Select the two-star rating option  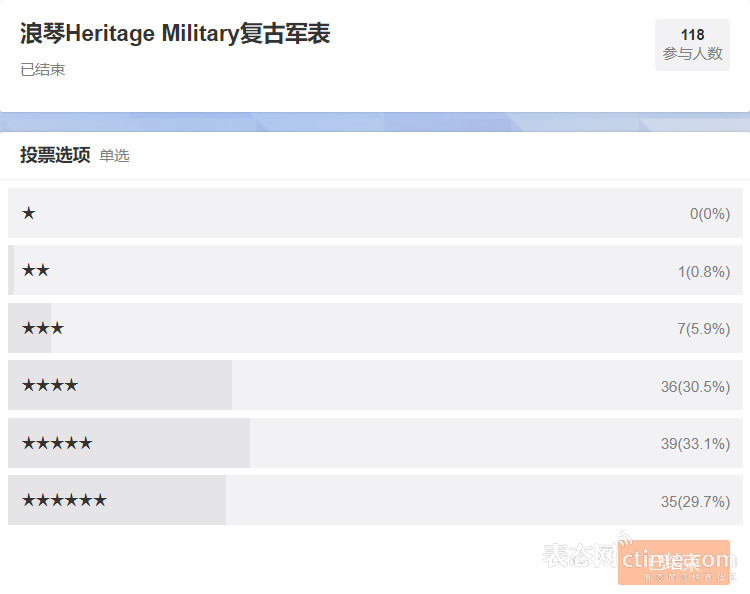tap(36, 271)
